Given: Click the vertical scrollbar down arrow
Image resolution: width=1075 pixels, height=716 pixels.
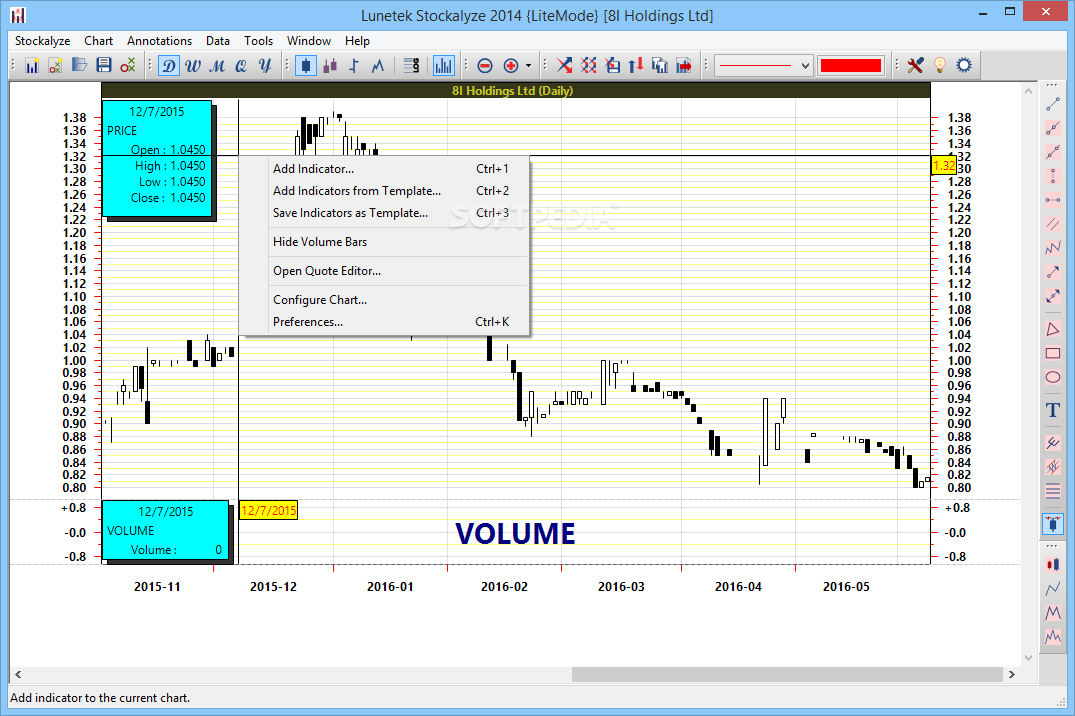Looking at the screenshot, I should tap(1028, 658).
